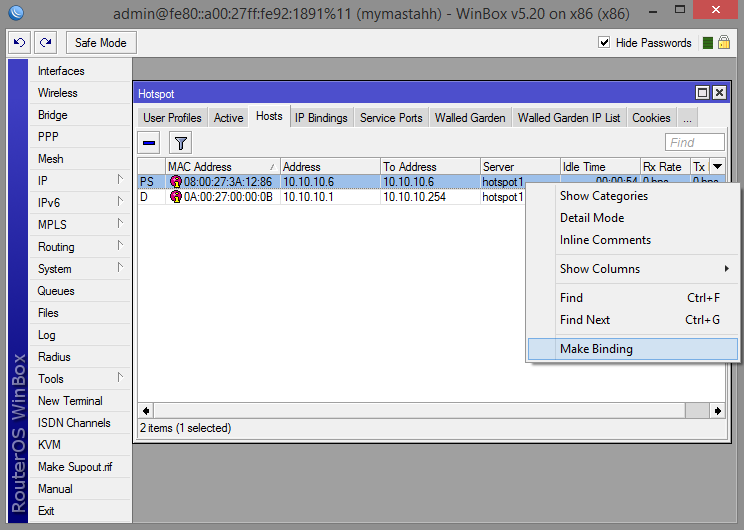Open the Service Ports tab
The image size is (744, 530).
pos(391,118)
